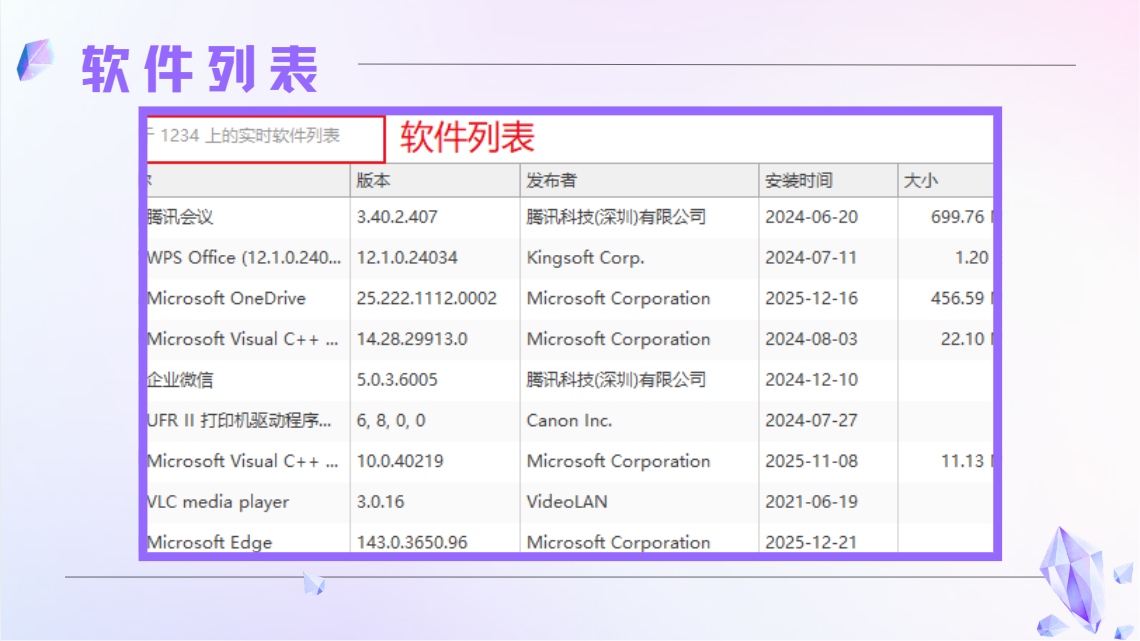Click 腾讯科技 publisher in 腾讯会议 row
The image size is (1140, 641).
(617, 217)
